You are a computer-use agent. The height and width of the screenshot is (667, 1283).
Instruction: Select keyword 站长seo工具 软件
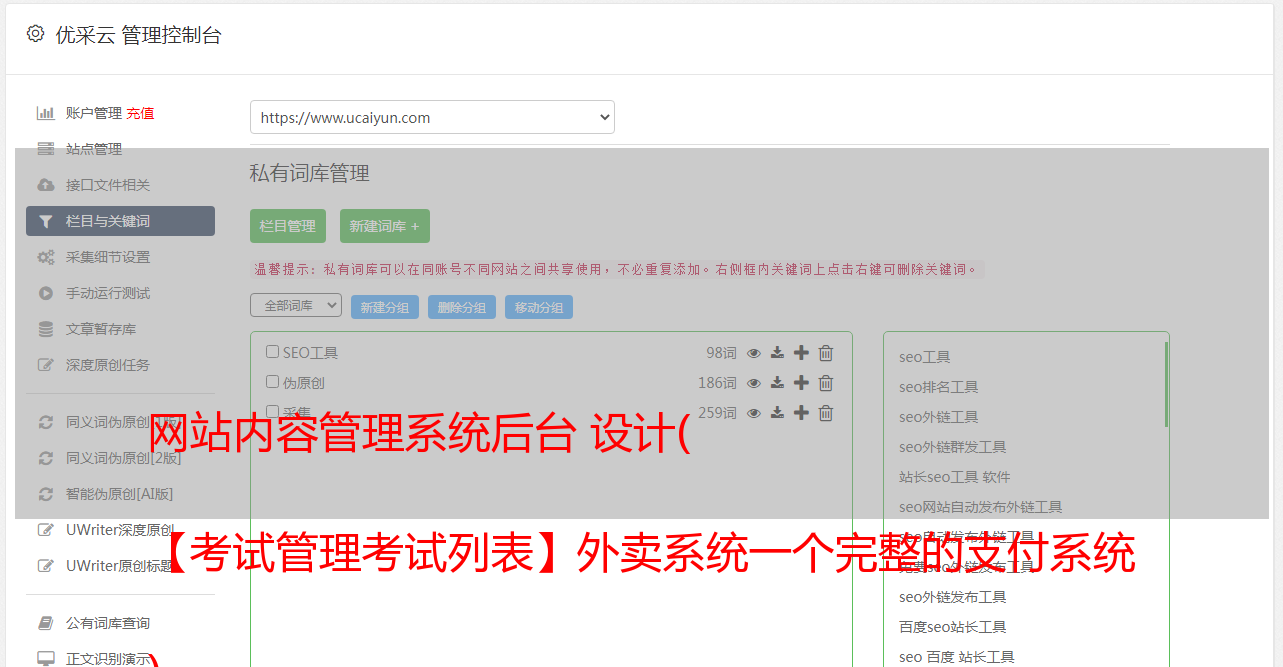point(954,477)
